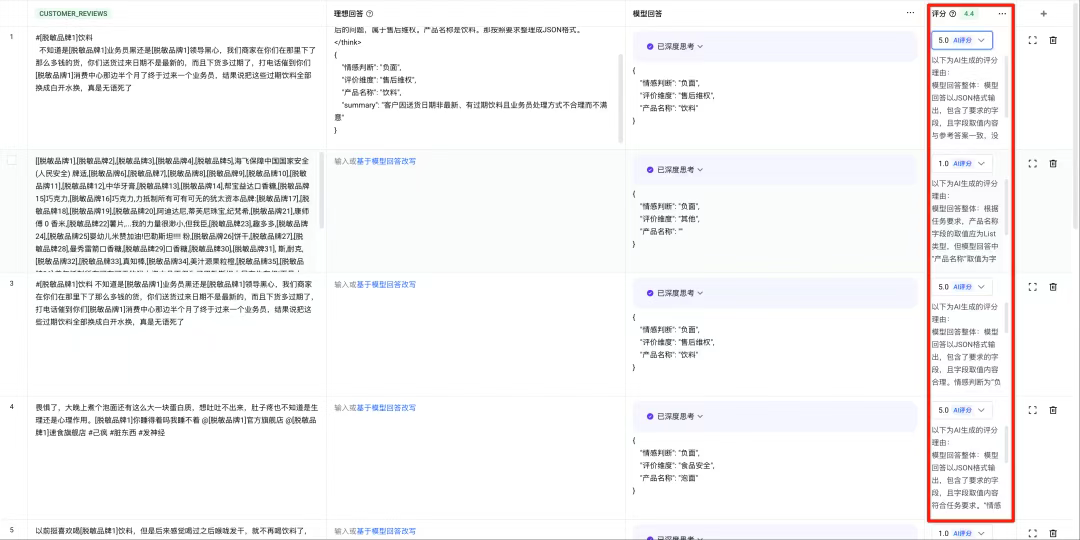1080x540 pixels.
Task: Expand row 3 to fullscreen view
Action: (x=1033, y=287)
